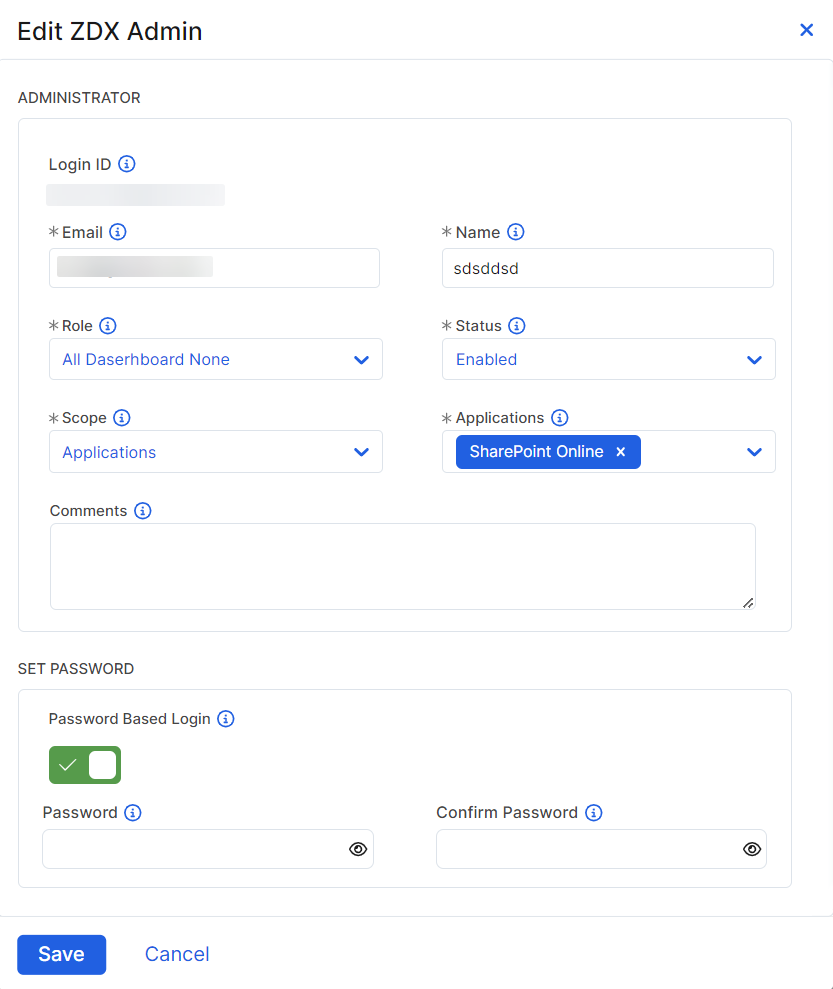
Task: Click the Login ID info icon
Action: pos(127,164)
